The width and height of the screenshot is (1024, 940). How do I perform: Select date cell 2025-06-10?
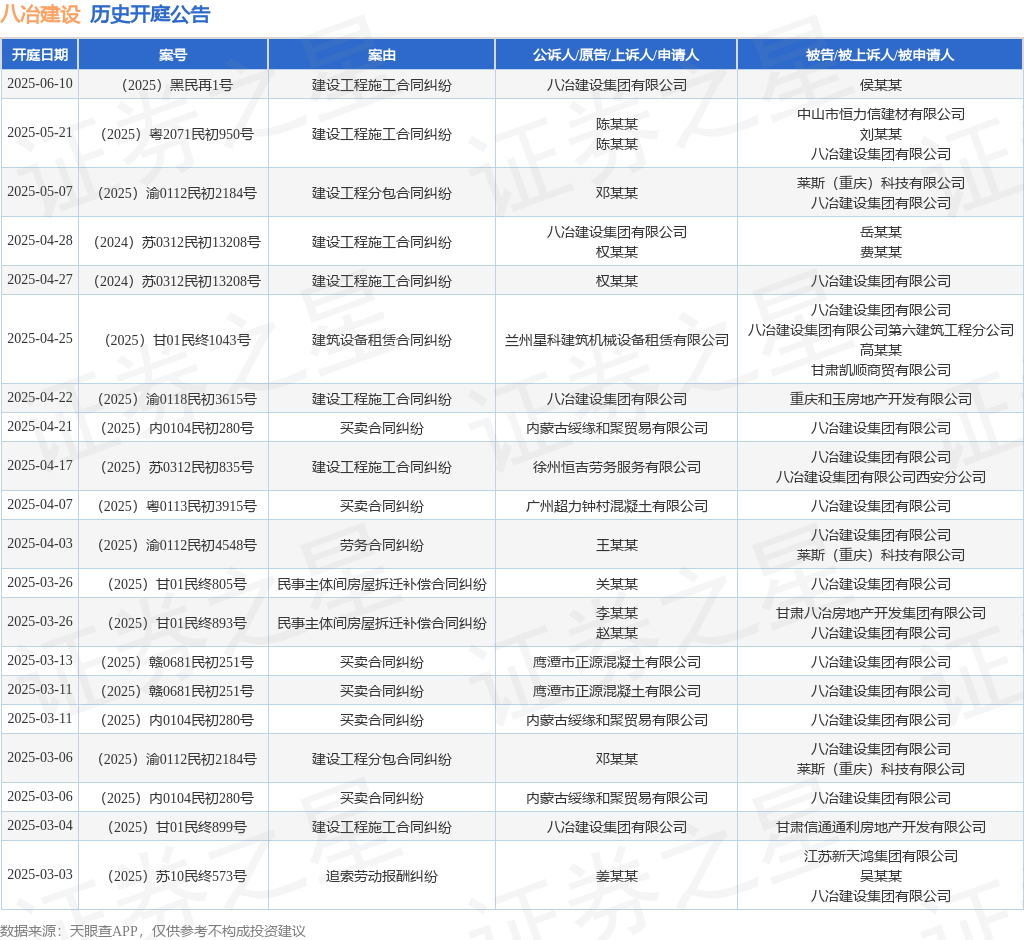point(40,84)
